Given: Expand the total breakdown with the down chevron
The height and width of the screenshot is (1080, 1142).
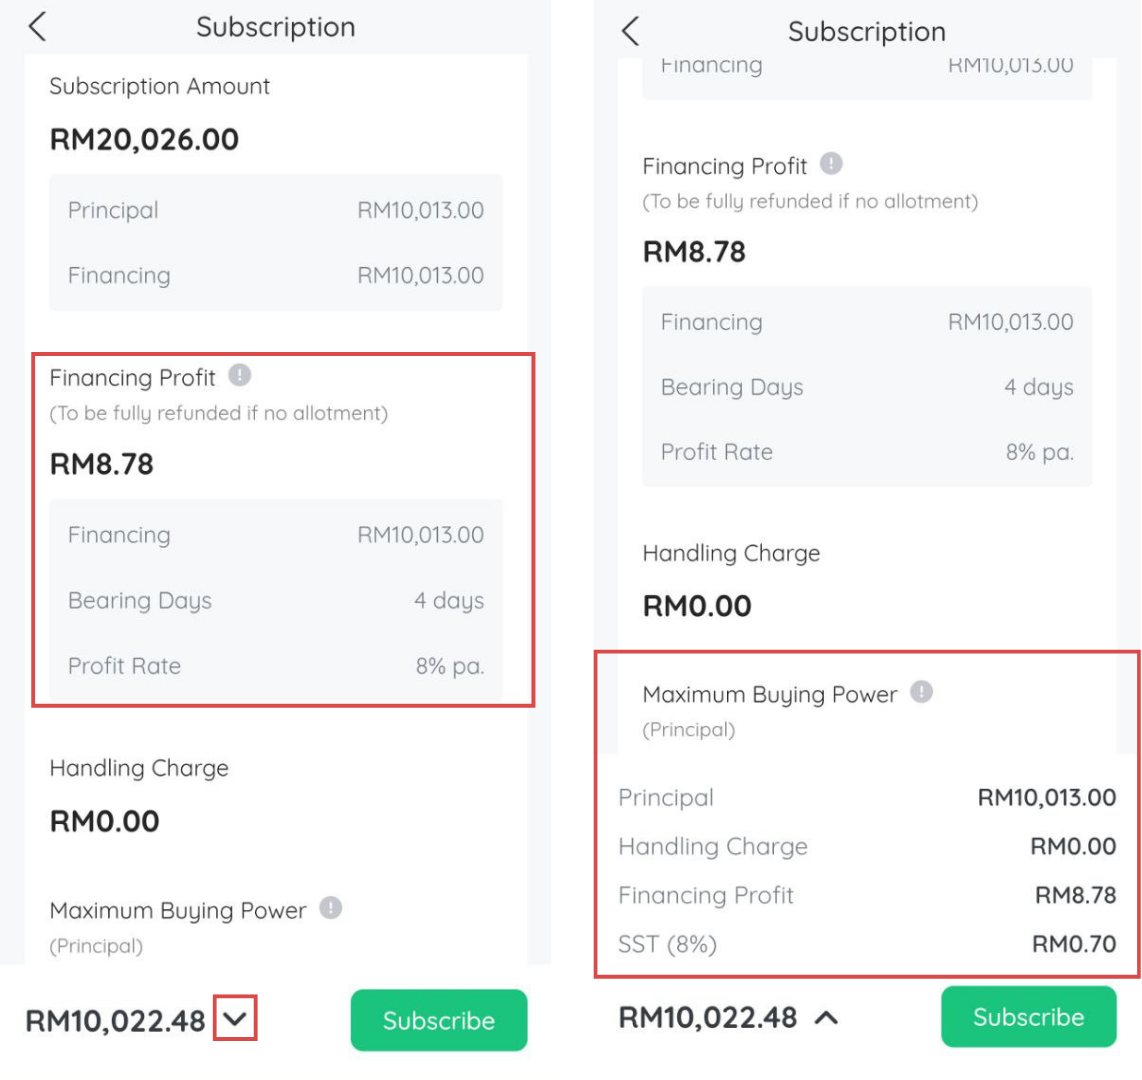Looking at the screenshot, I should [x=235, y=1019].
